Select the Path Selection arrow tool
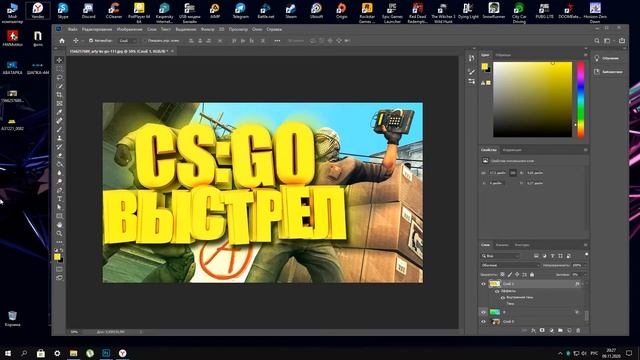The image size is (640, 360). tap(59, 207)
